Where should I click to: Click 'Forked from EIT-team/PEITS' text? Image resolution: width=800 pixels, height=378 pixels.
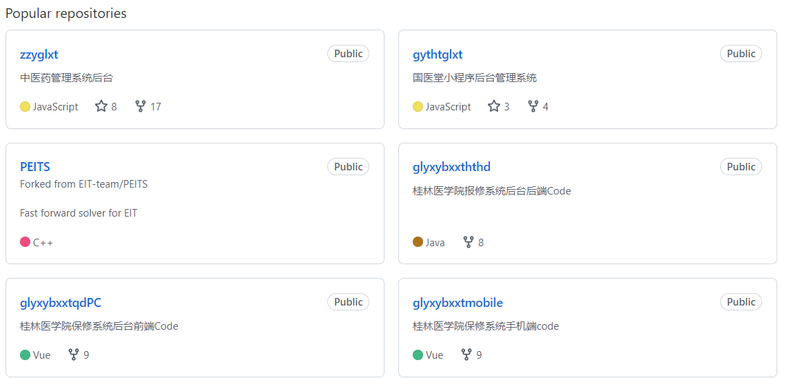pyautogui.click(x=84, y=184)
